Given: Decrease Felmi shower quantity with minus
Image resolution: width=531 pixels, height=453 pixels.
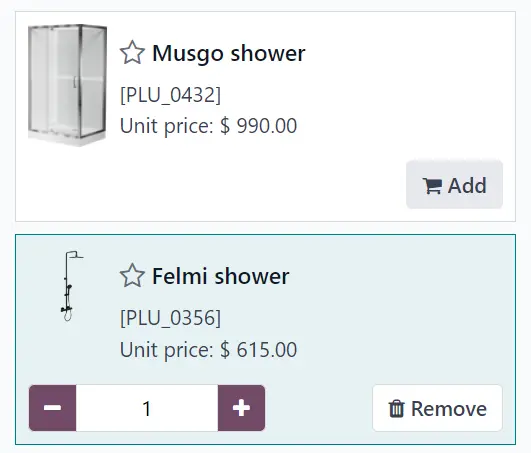Looking at the screenshot, I should (x=52, y=408).
